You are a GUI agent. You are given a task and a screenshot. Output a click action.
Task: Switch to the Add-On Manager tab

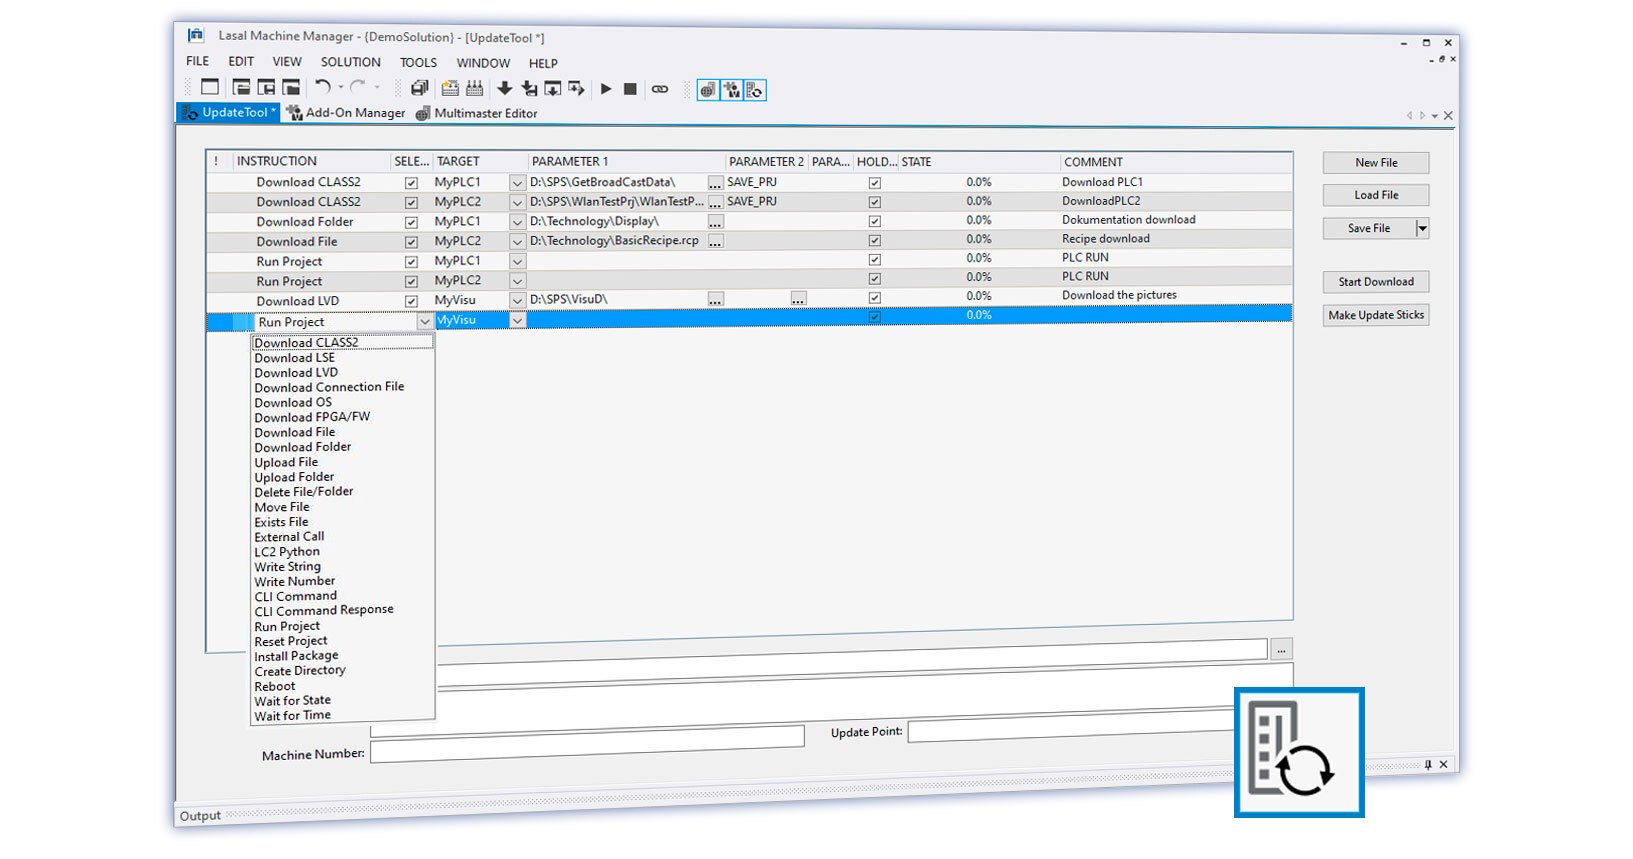point(346,113)
